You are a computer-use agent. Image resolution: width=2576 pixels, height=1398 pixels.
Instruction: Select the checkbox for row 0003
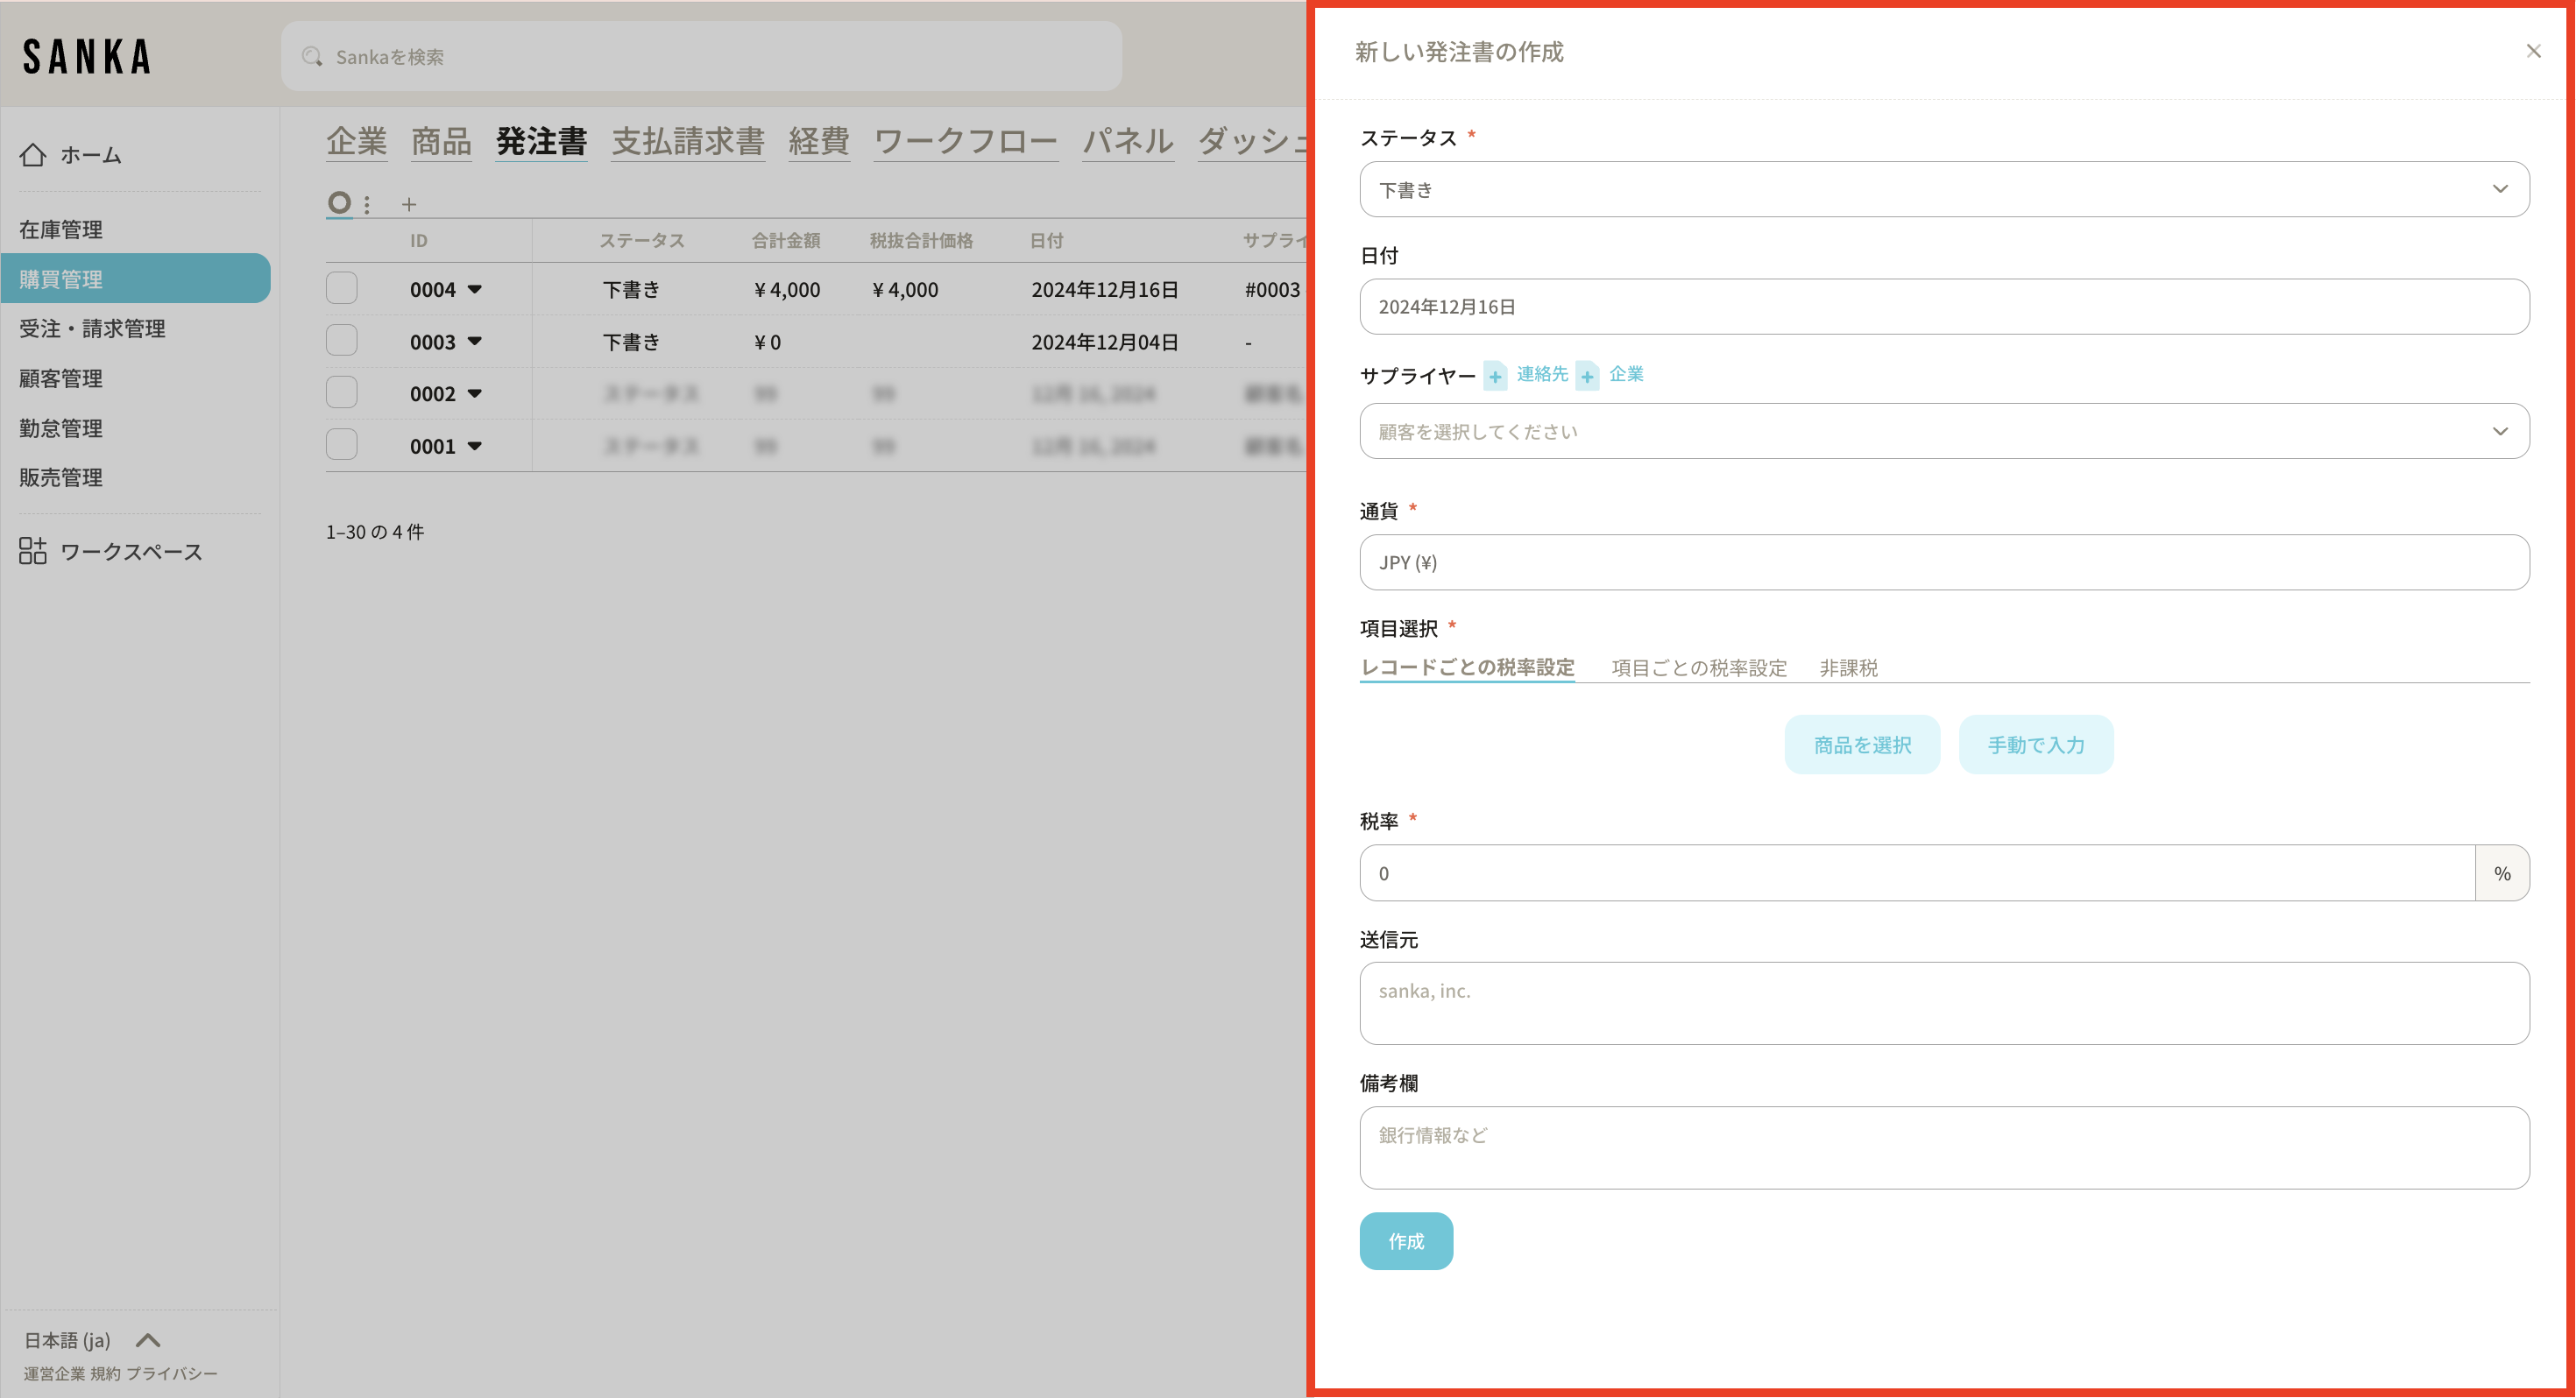(x=342, y=341)
